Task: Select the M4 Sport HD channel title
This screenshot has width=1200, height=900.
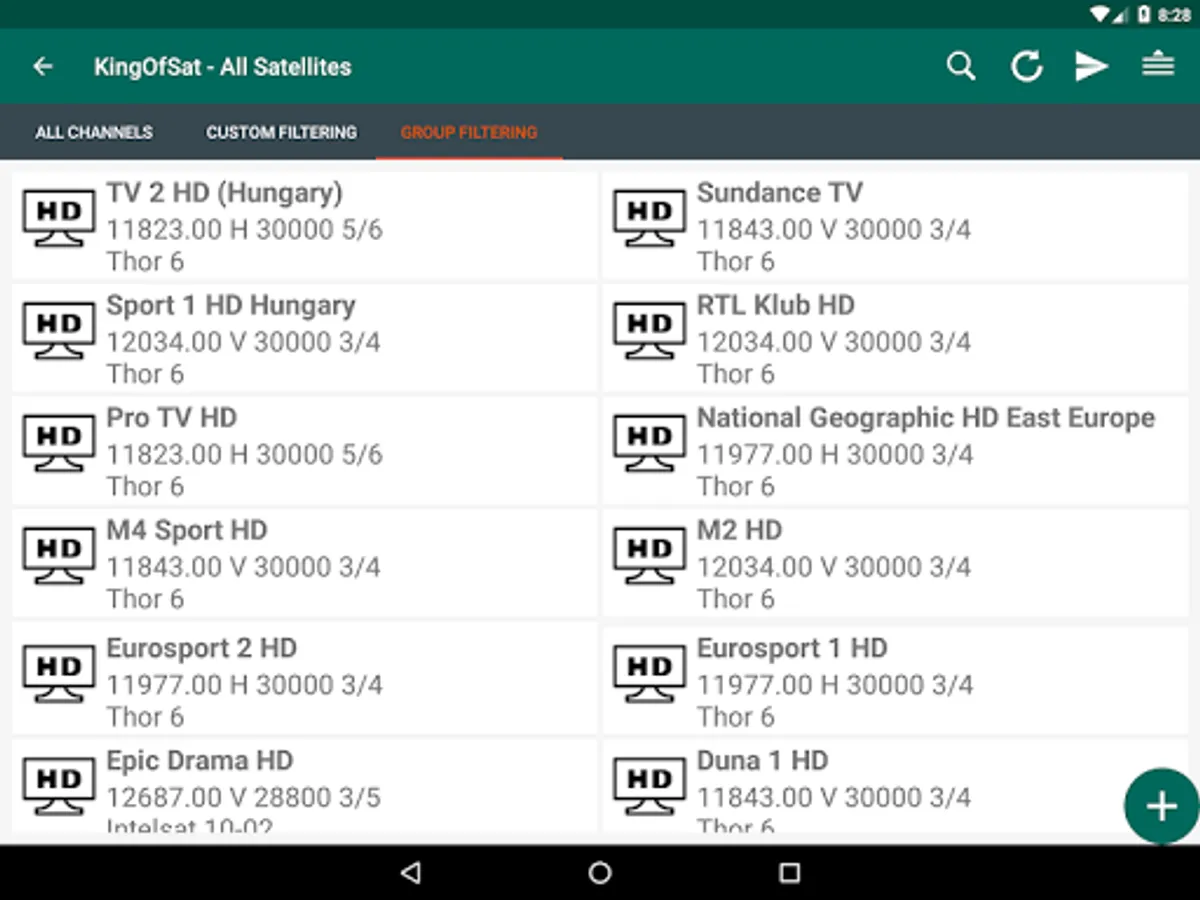Action: coord(187,530)
